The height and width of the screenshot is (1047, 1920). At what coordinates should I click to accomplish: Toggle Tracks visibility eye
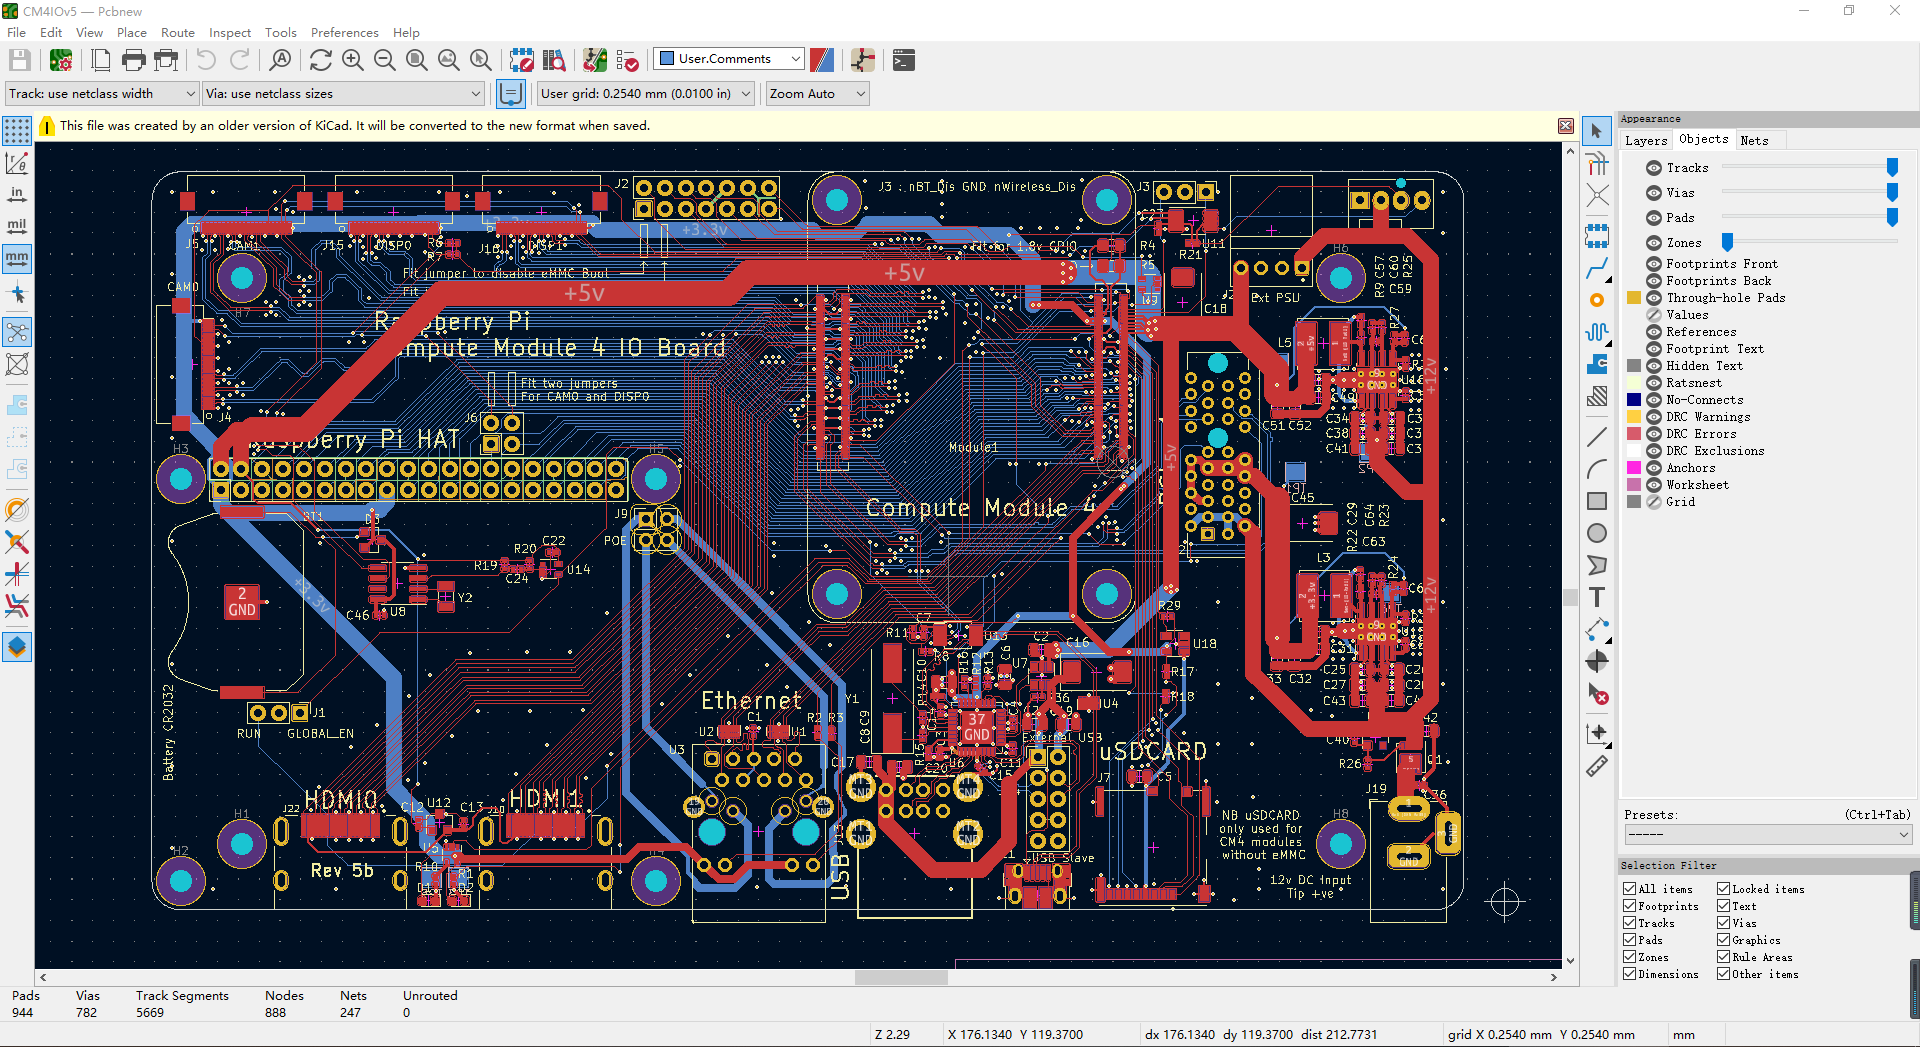pyautogui.click(x=1654, y=168)
